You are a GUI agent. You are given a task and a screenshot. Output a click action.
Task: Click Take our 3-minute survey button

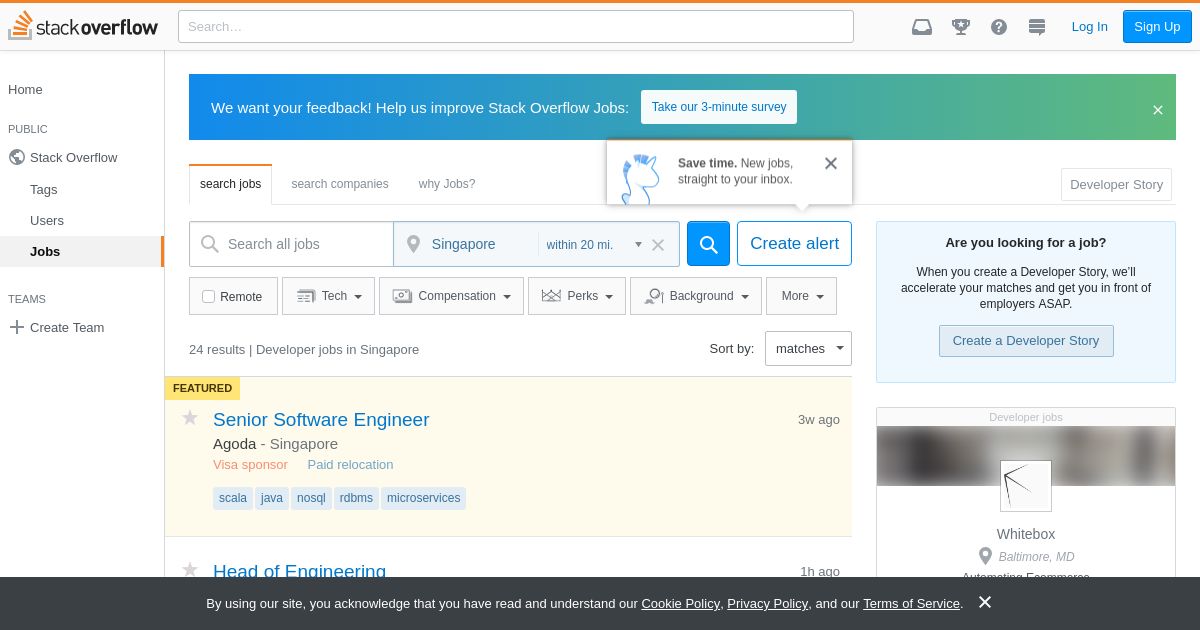pos(719,107)
